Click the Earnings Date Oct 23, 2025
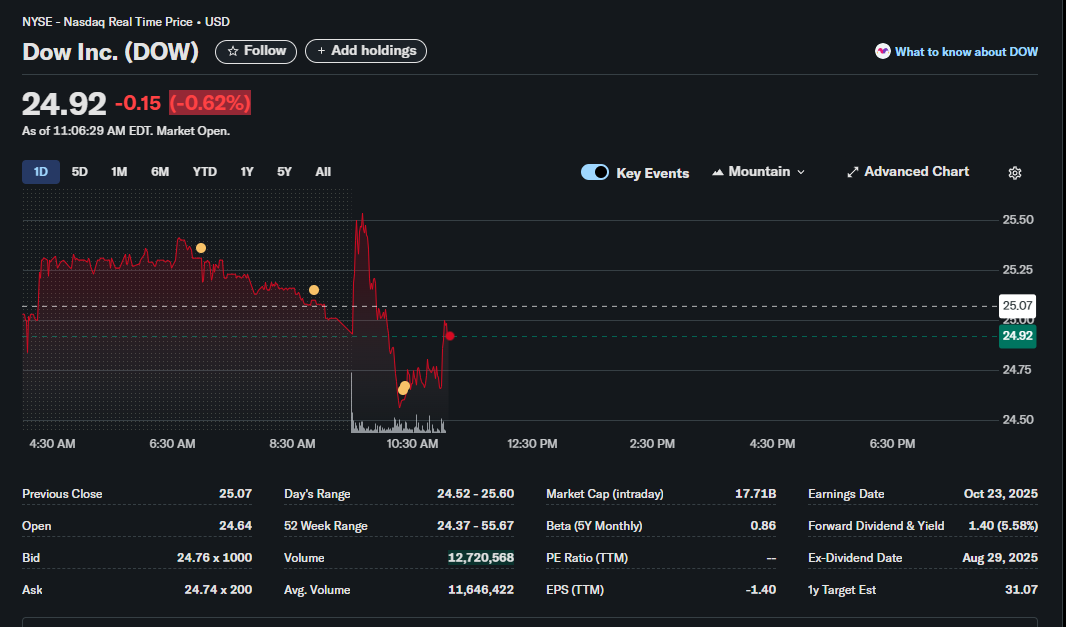This screenshot has width=1066, height=627. pos(1001,494)
